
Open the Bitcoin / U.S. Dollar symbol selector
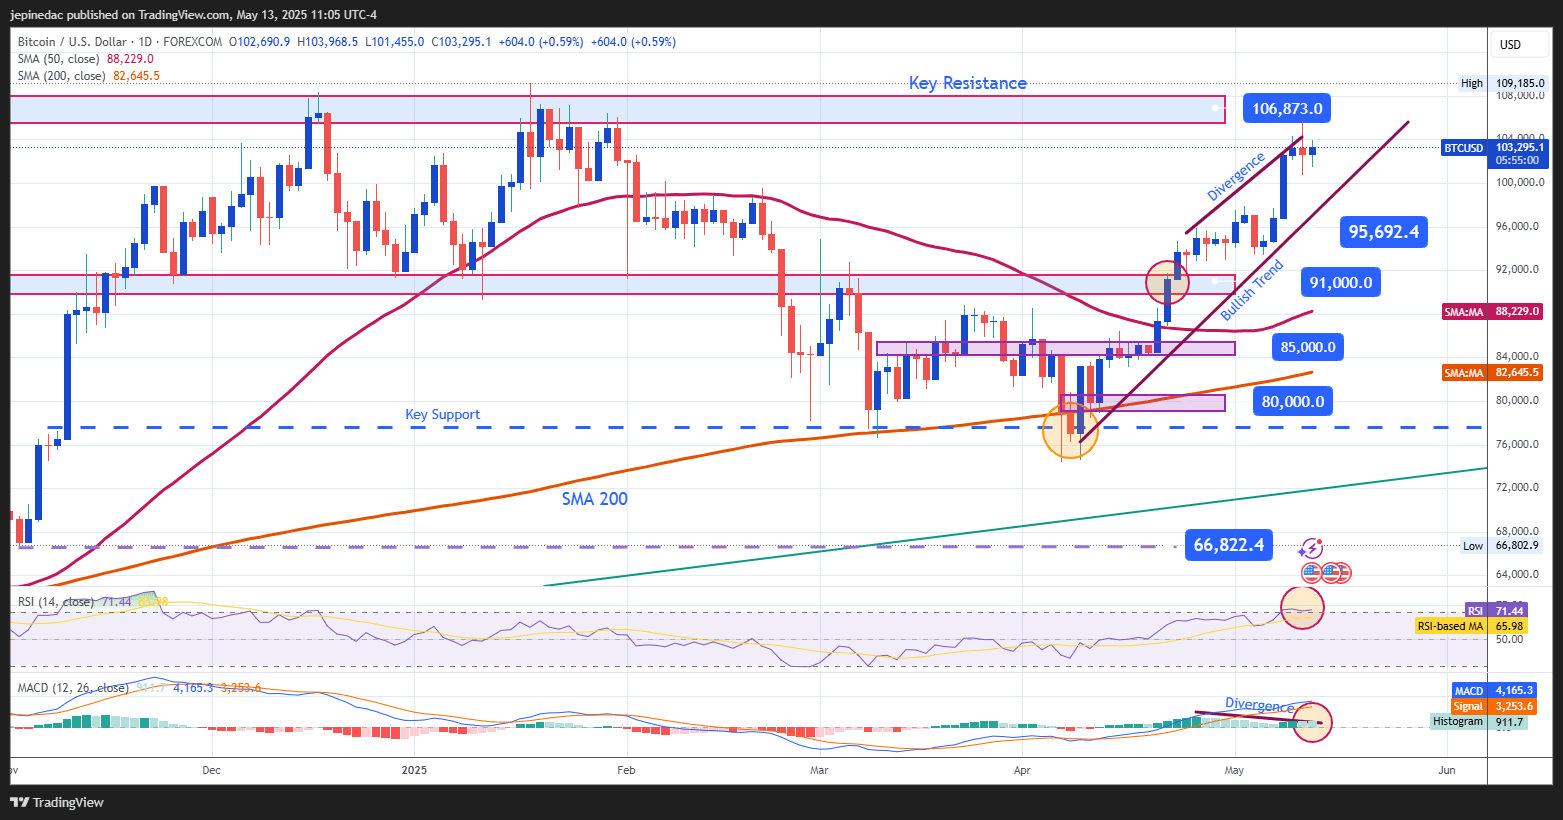[70, 41]
